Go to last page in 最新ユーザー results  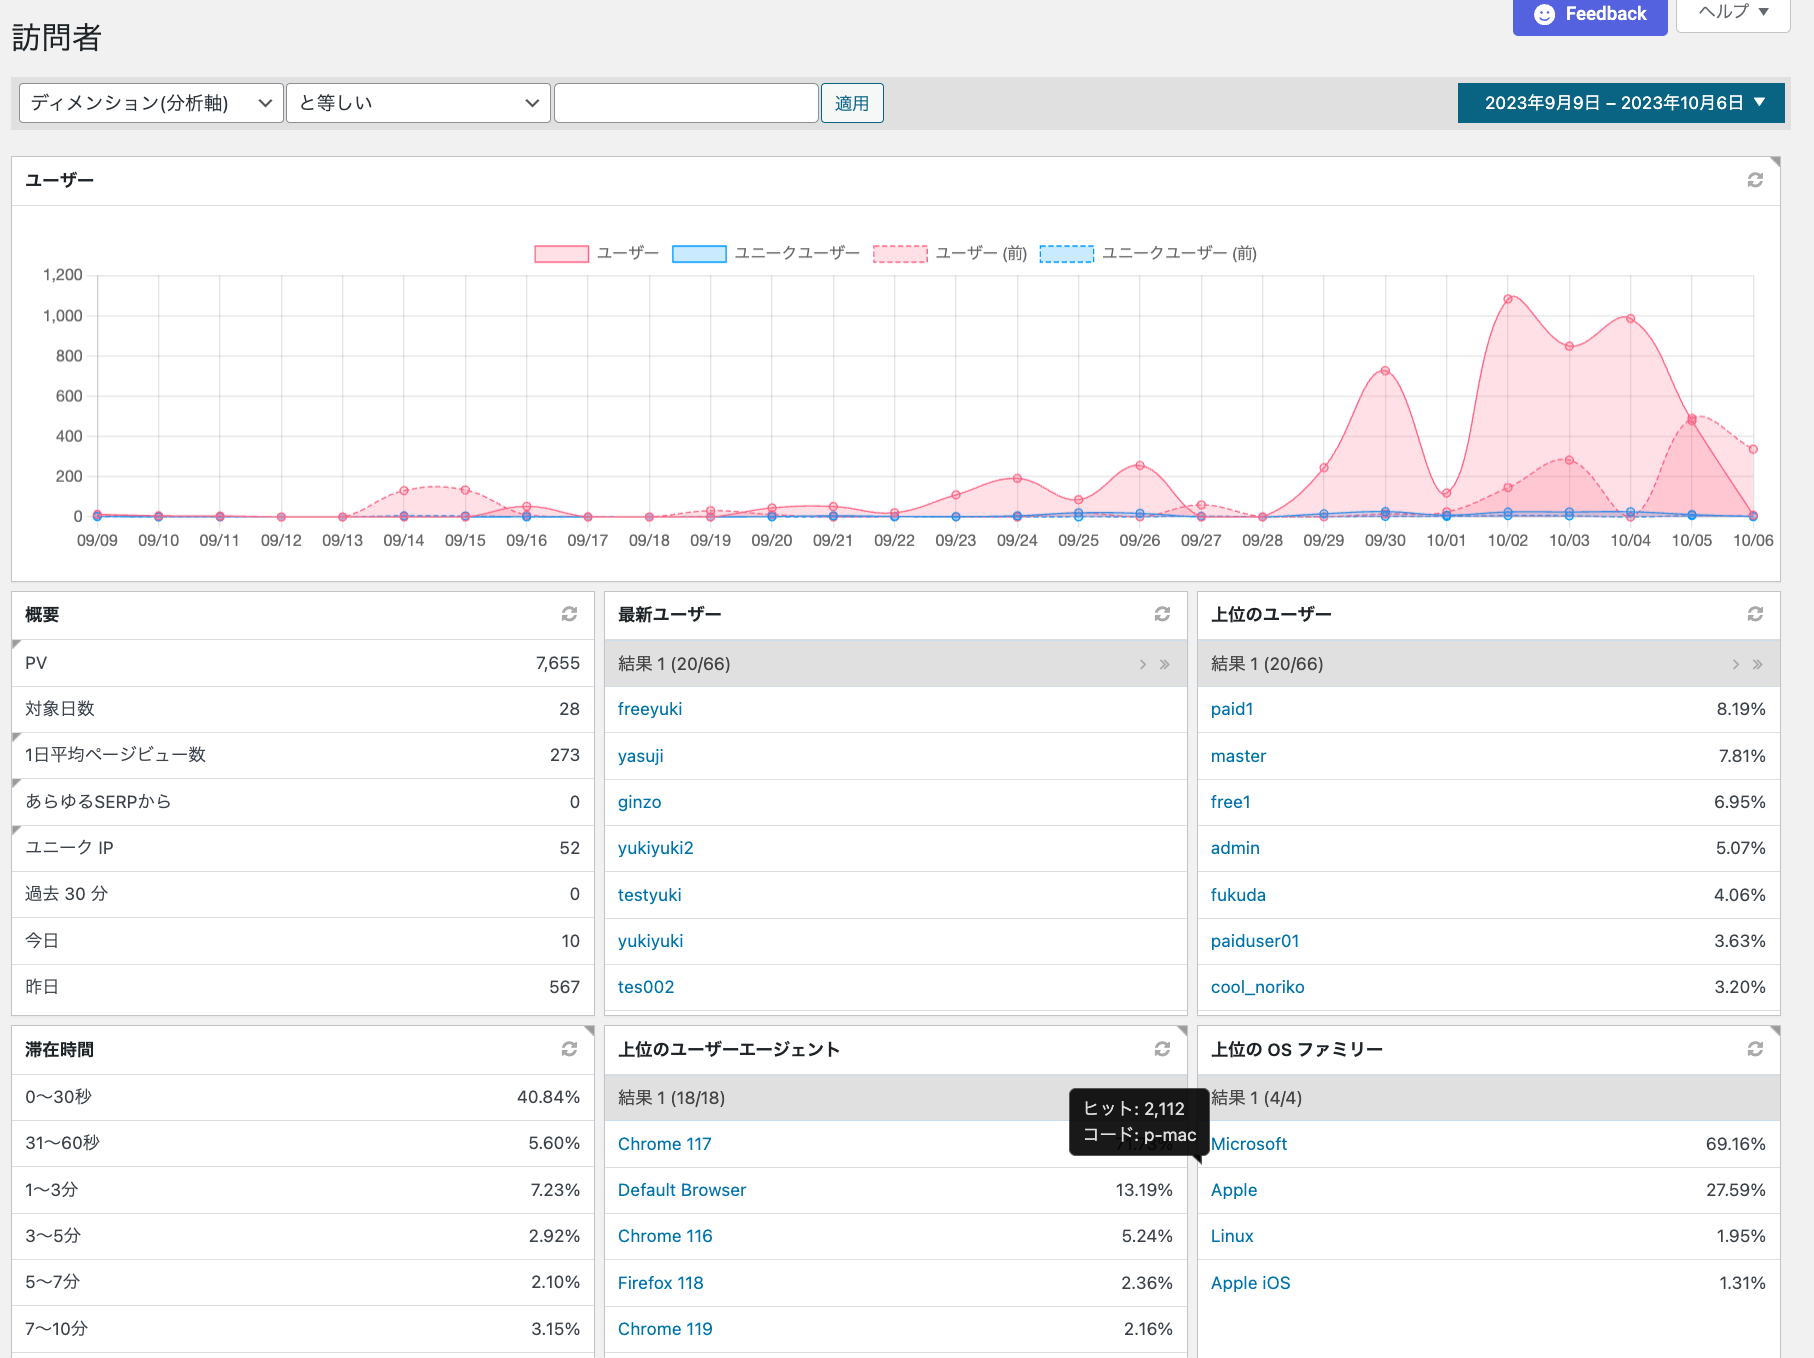click(x=1165, y=664)
